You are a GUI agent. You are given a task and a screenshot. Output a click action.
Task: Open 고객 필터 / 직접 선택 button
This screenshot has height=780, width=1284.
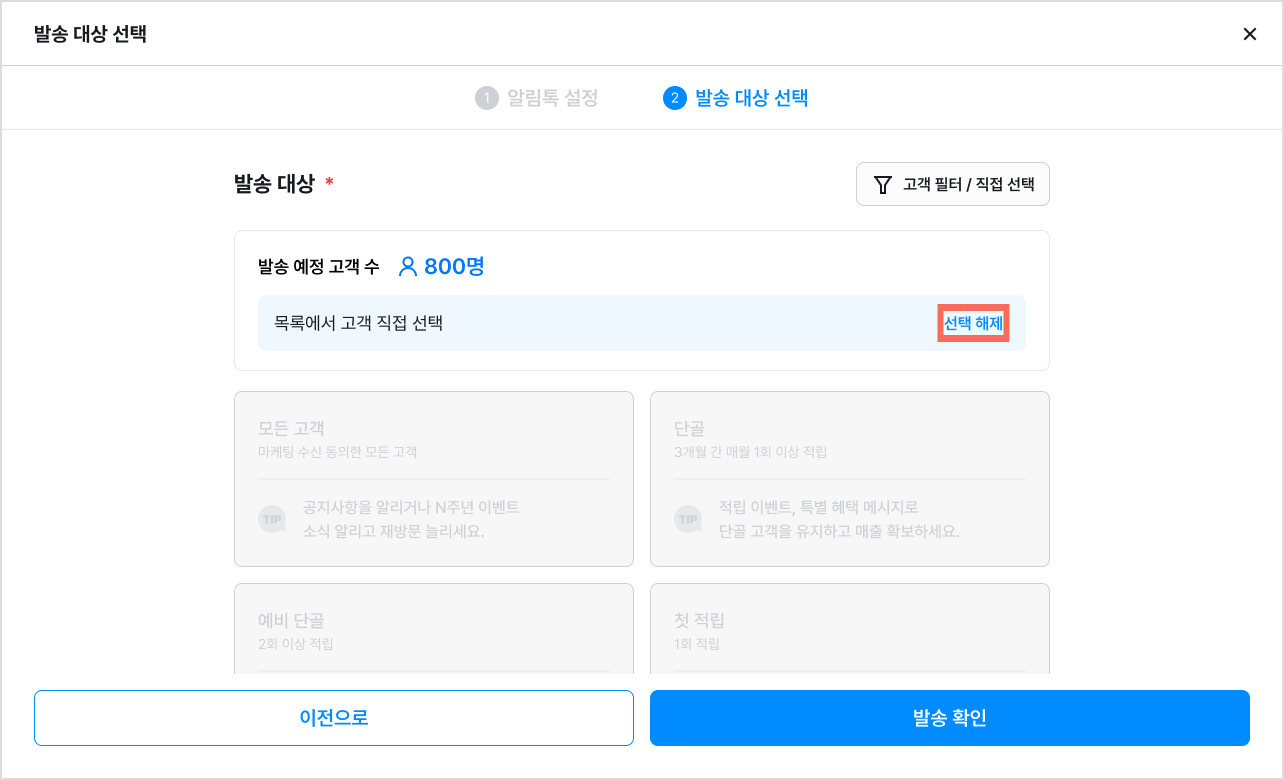(952, 184)
